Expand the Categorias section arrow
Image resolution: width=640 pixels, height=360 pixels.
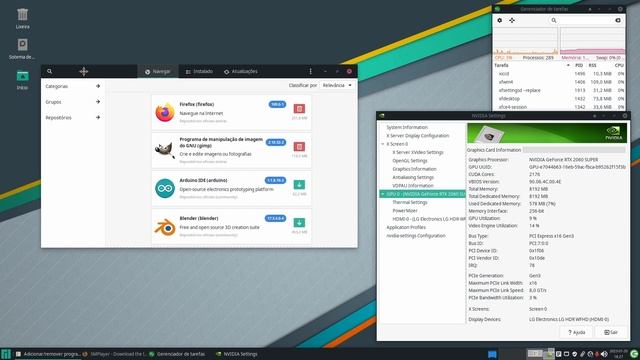tap(98, 86)
